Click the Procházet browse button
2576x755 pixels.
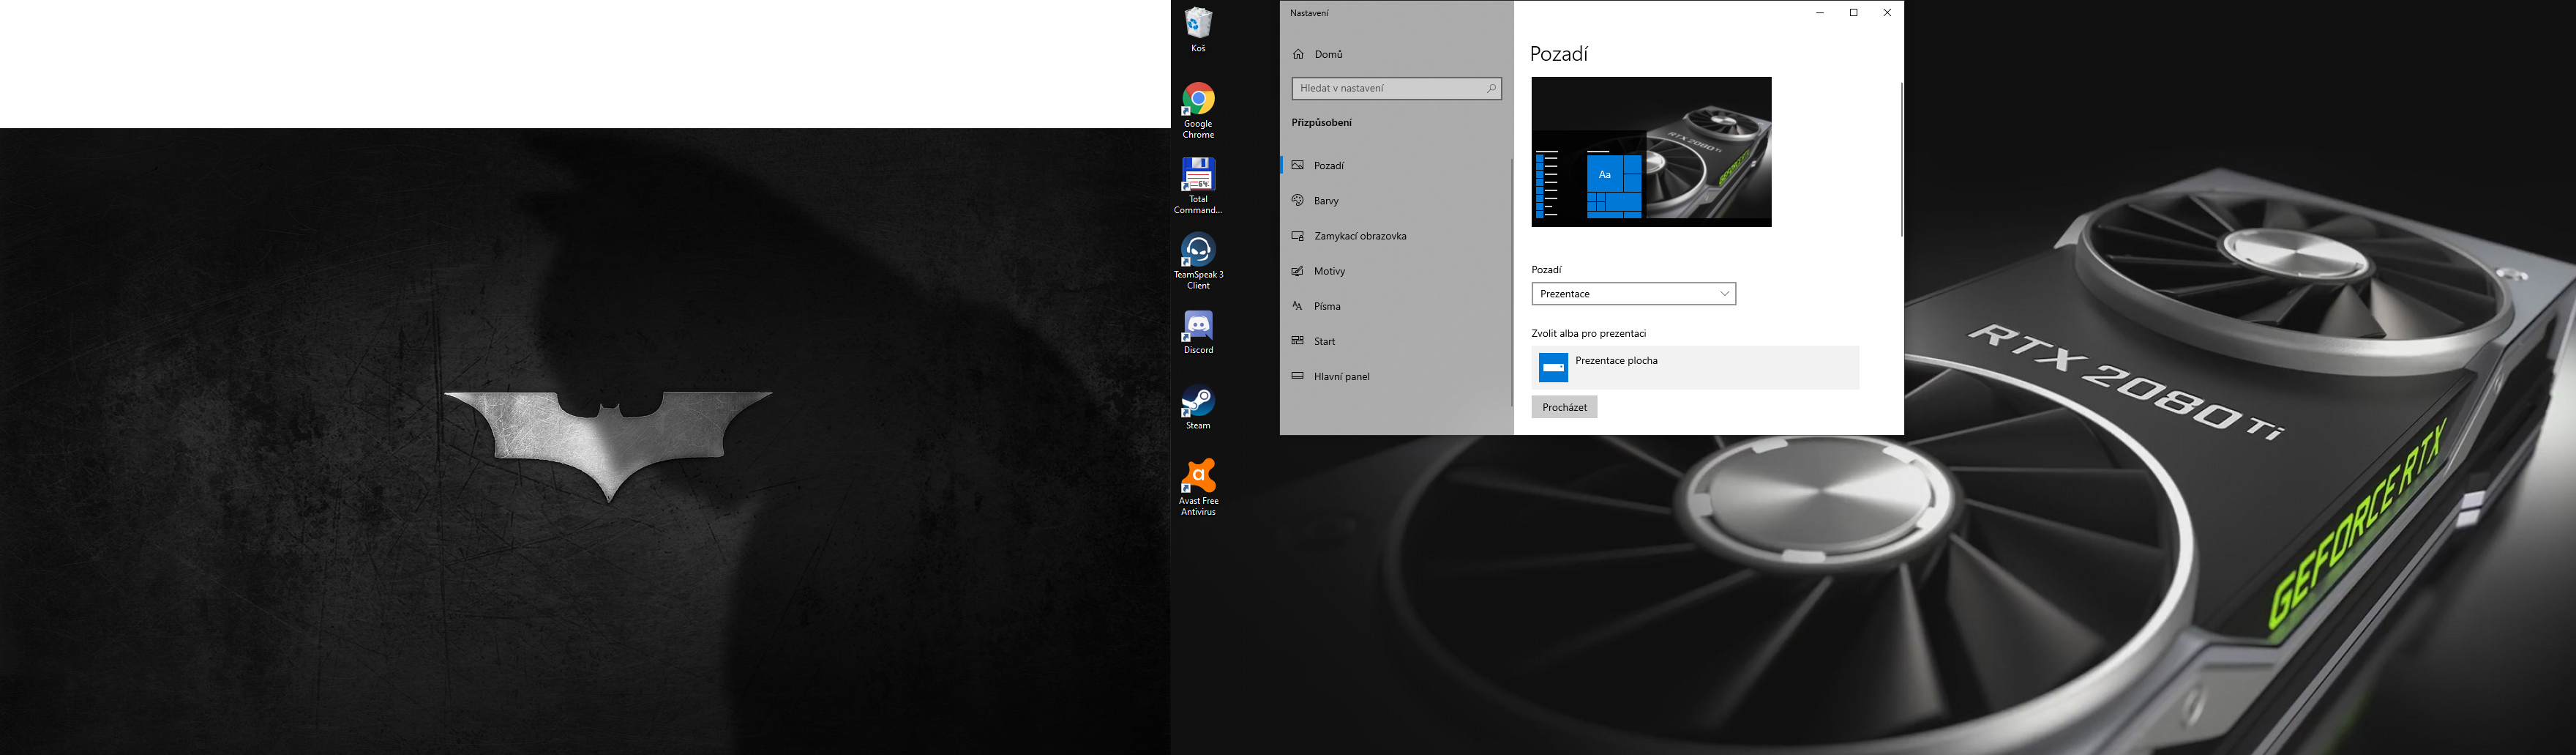click(1564, 407)
